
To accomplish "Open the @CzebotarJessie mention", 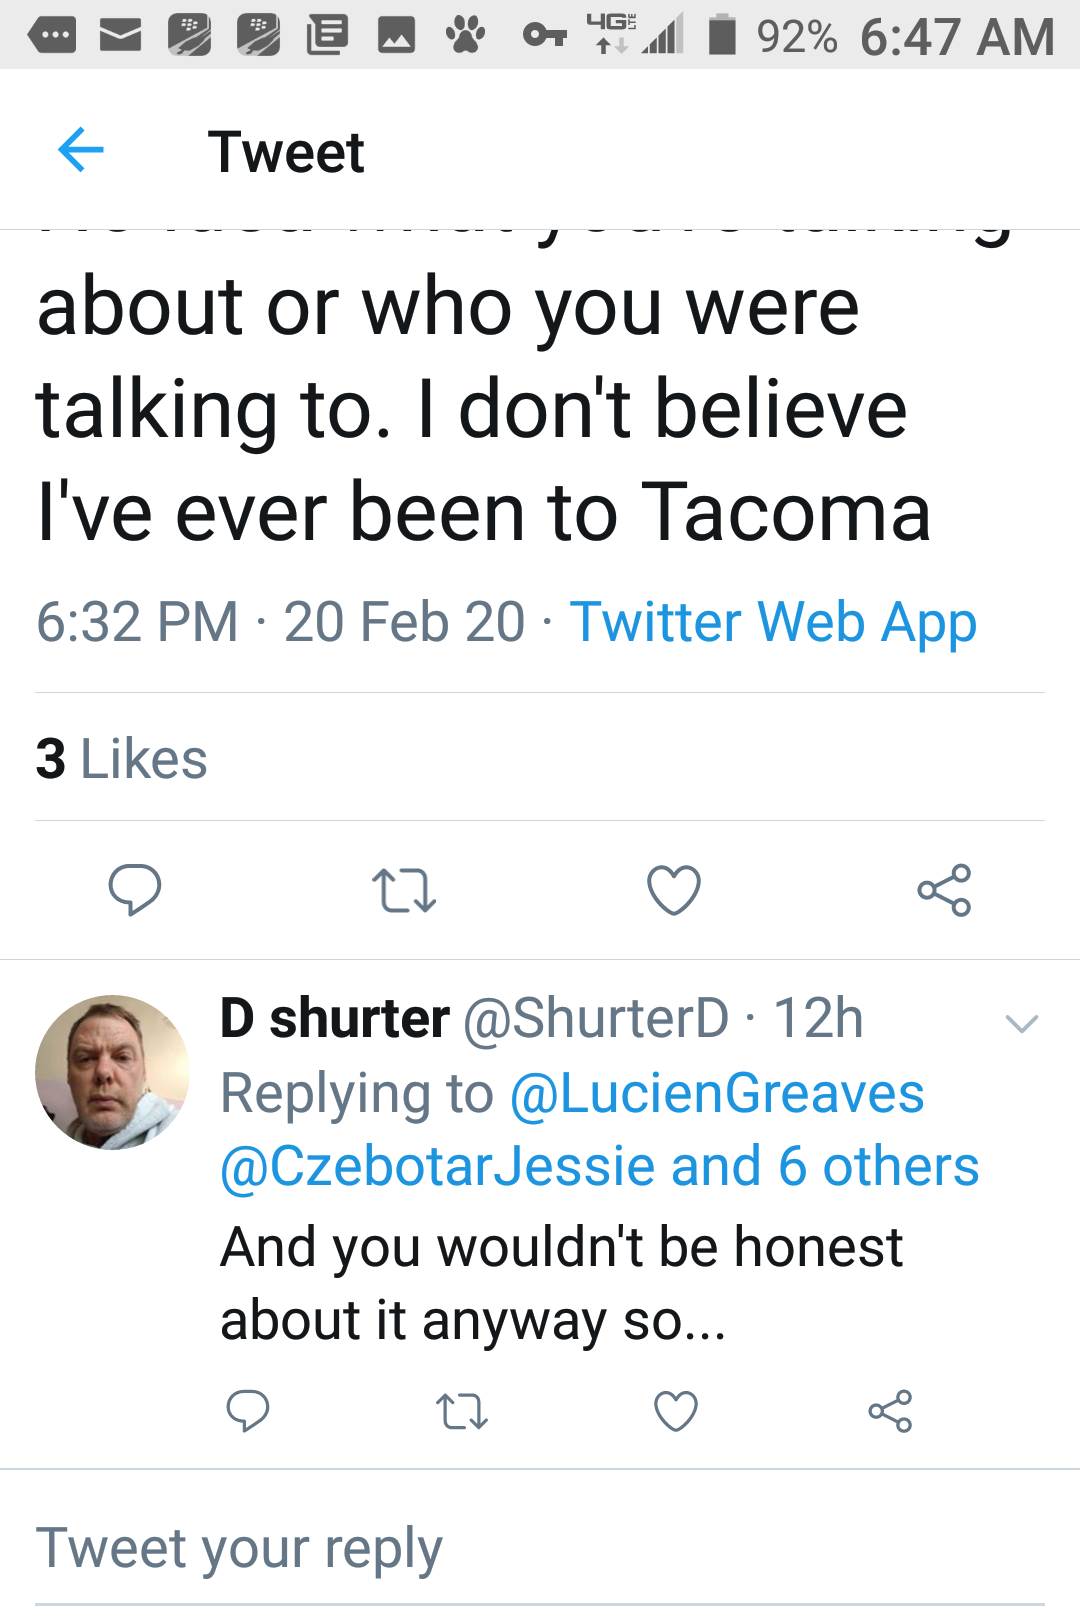I will pos(440,1166).
